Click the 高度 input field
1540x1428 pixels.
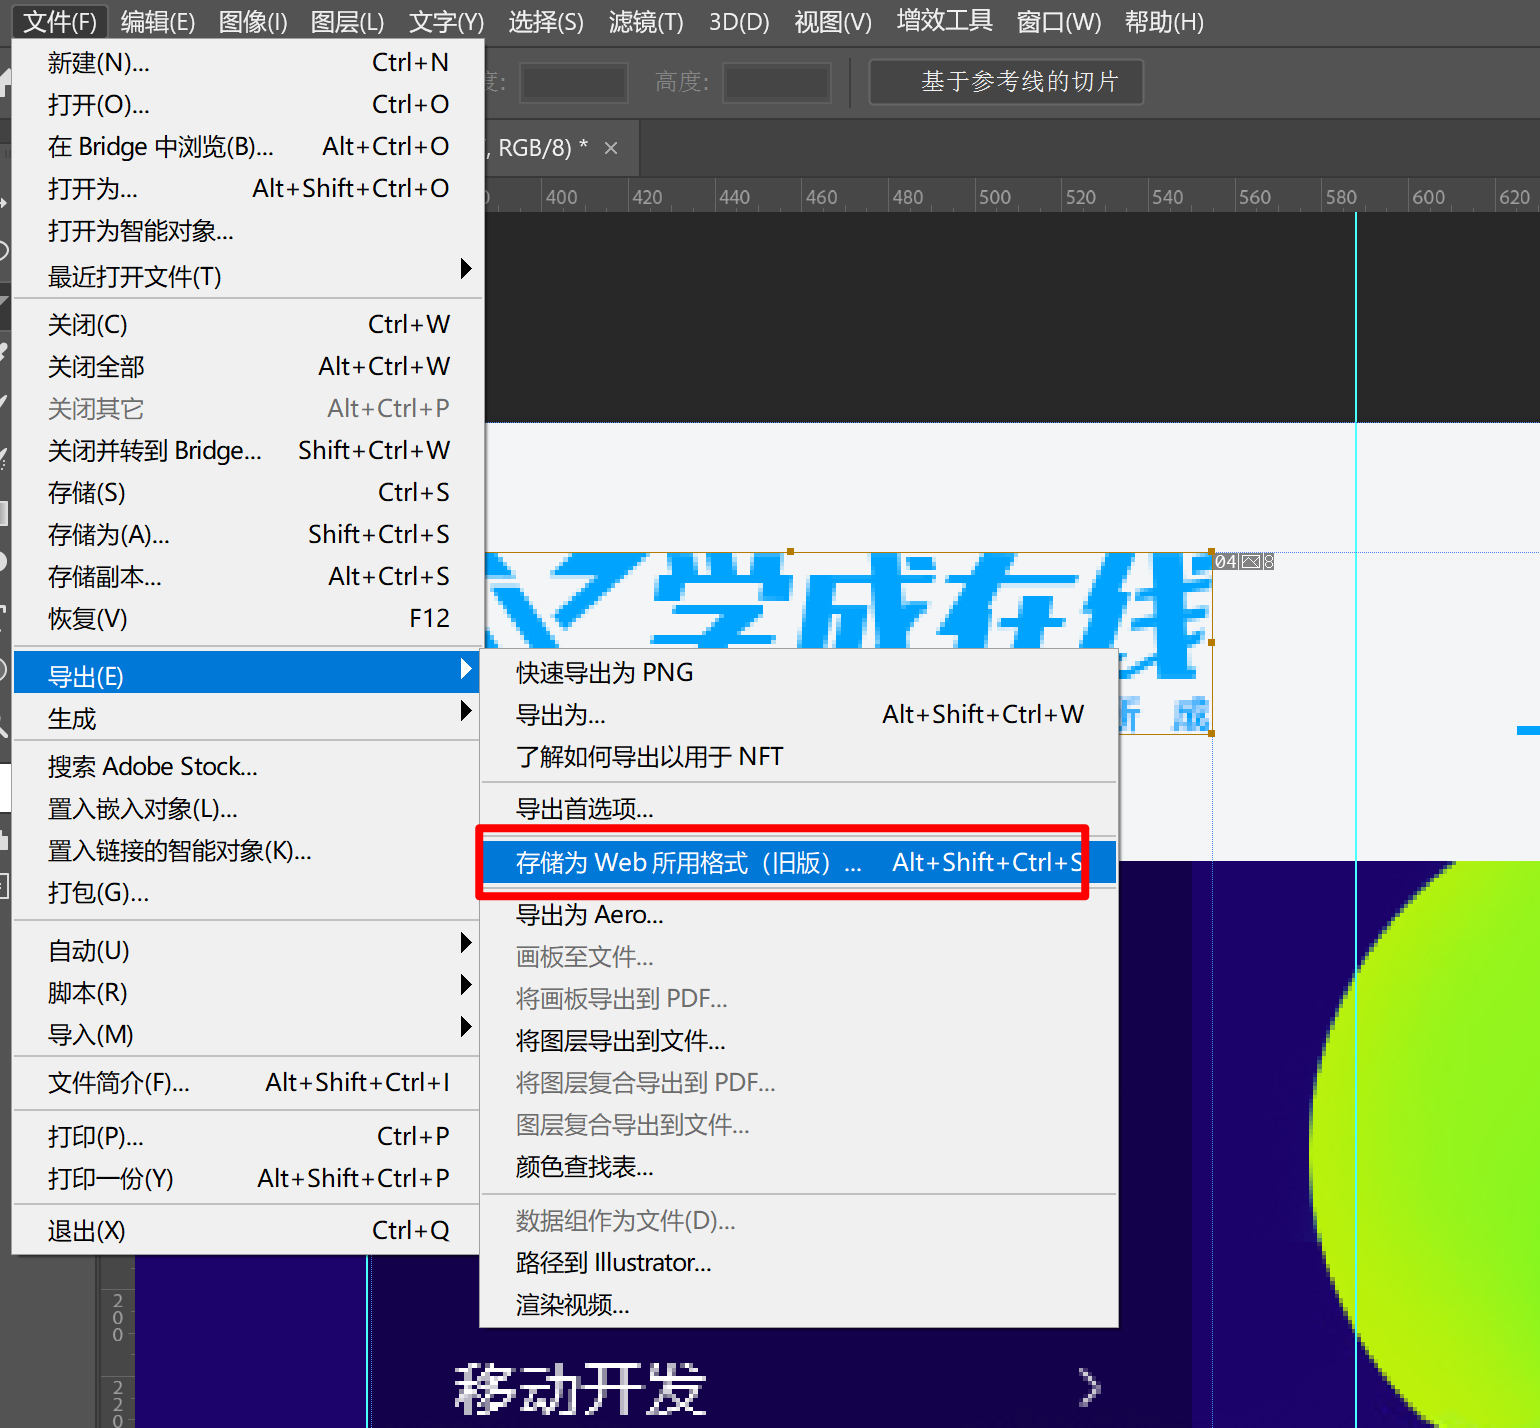[x=777, y=82]
